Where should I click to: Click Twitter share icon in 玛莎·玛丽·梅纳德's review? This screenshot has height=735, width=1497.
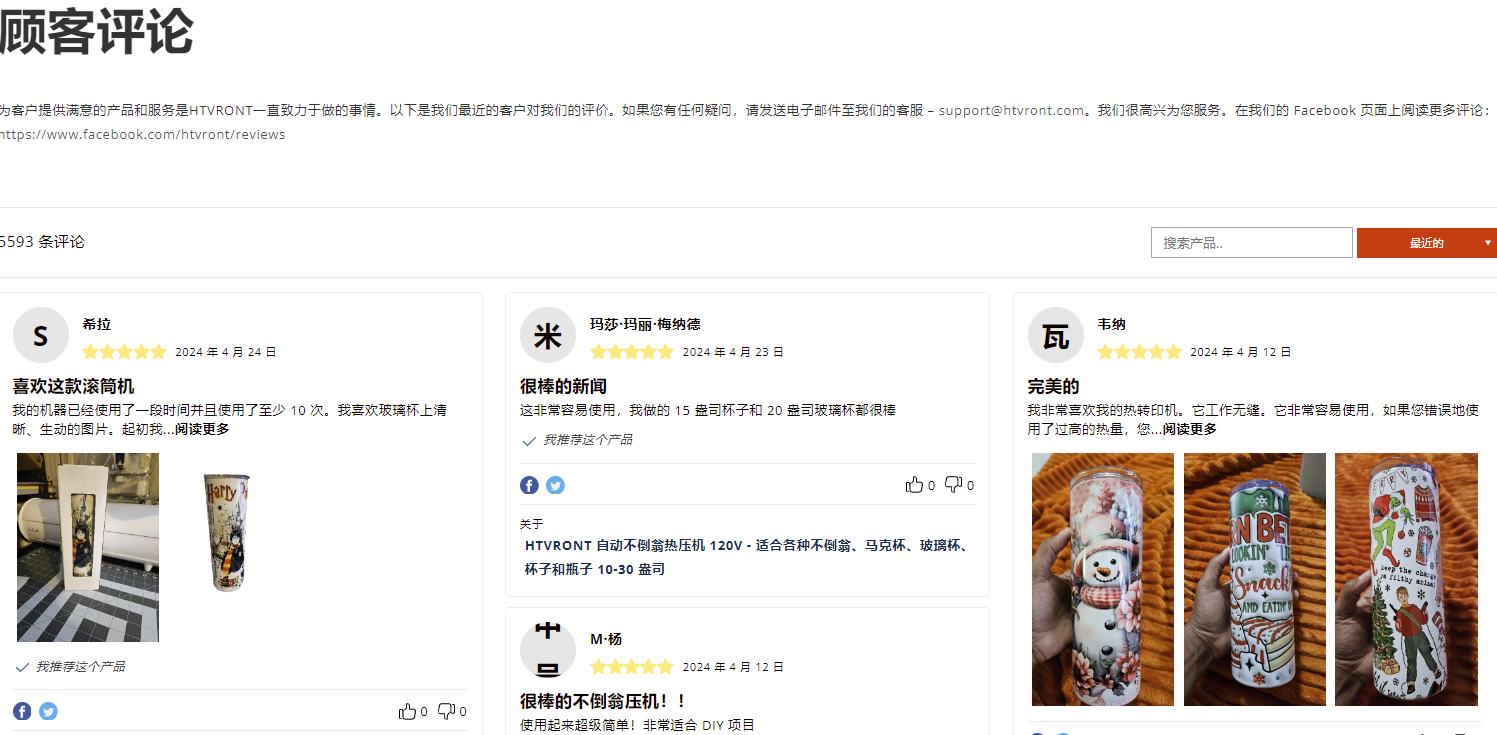coord(555,485)
